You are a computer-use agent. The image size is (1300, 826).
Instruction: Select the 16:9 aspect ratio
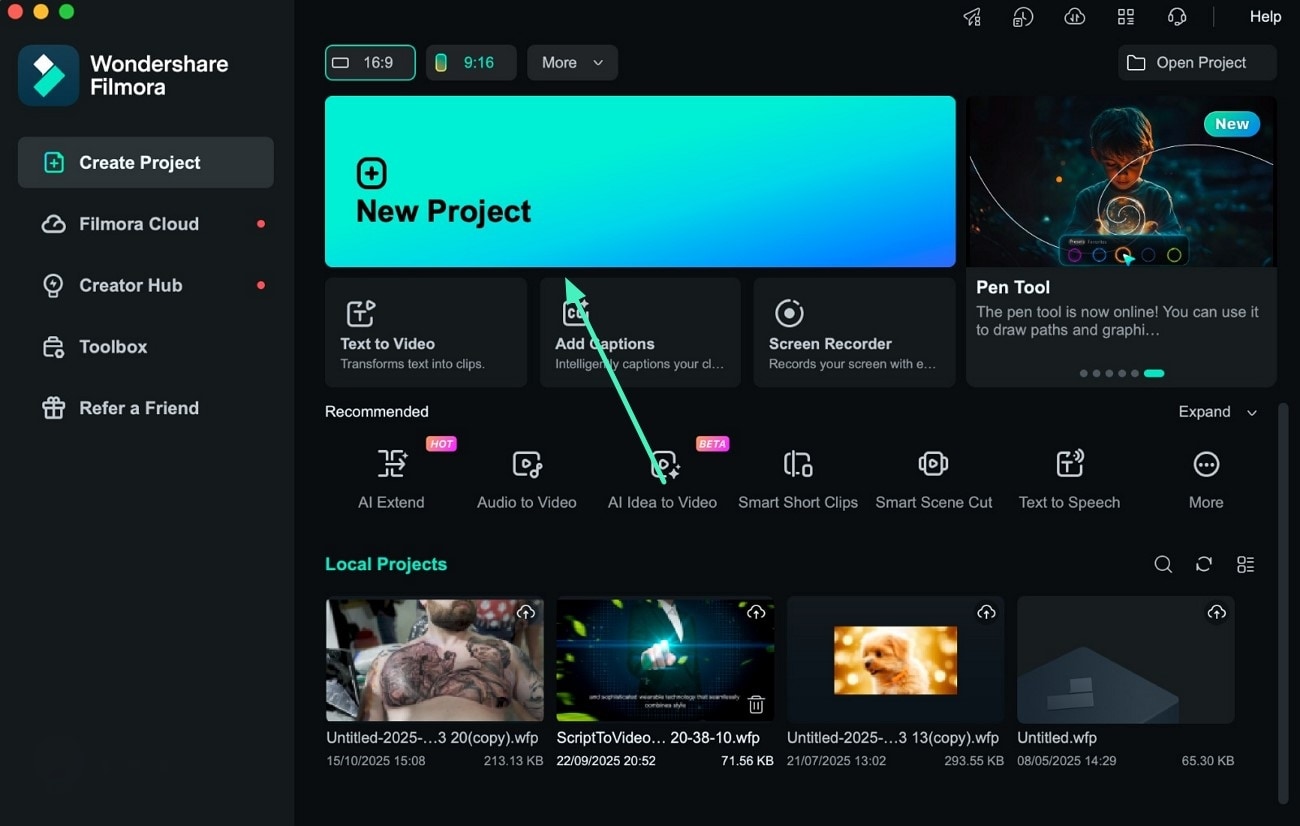point(370,62)
